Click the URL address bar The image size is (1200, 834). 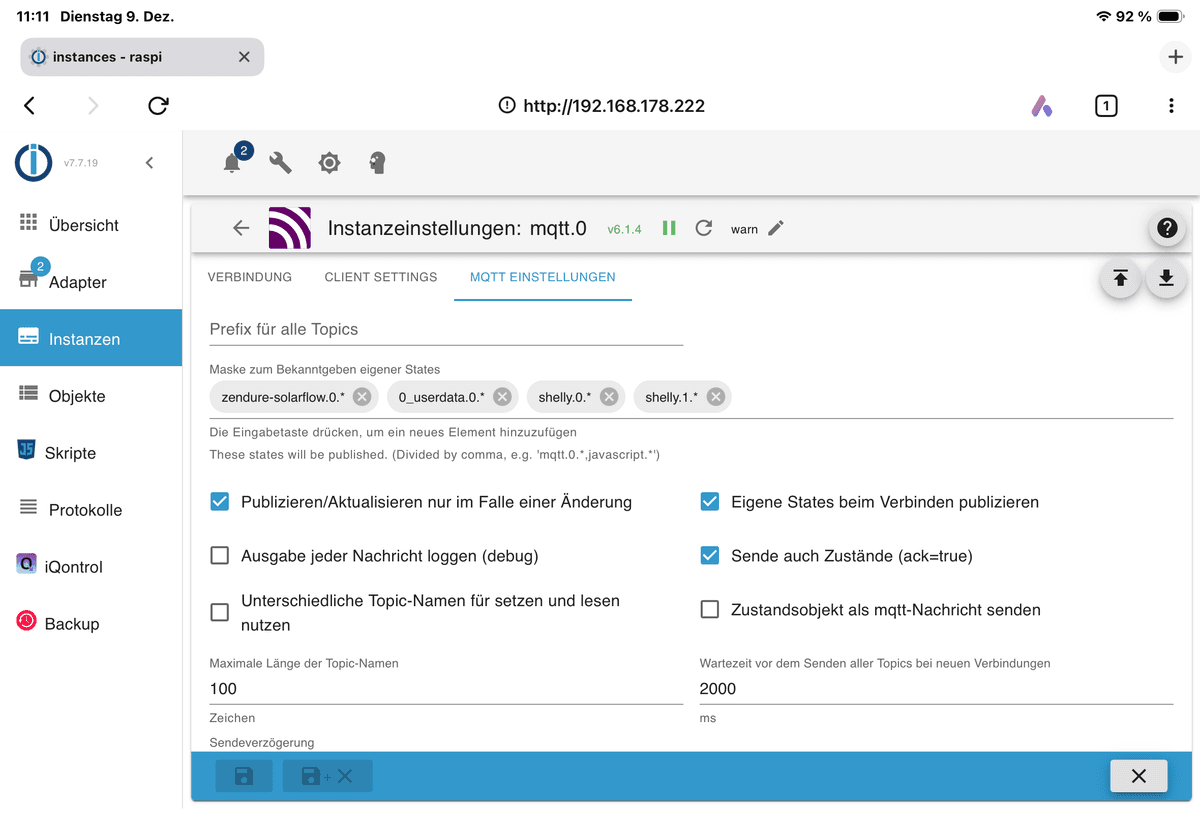(x=601, y=106)
